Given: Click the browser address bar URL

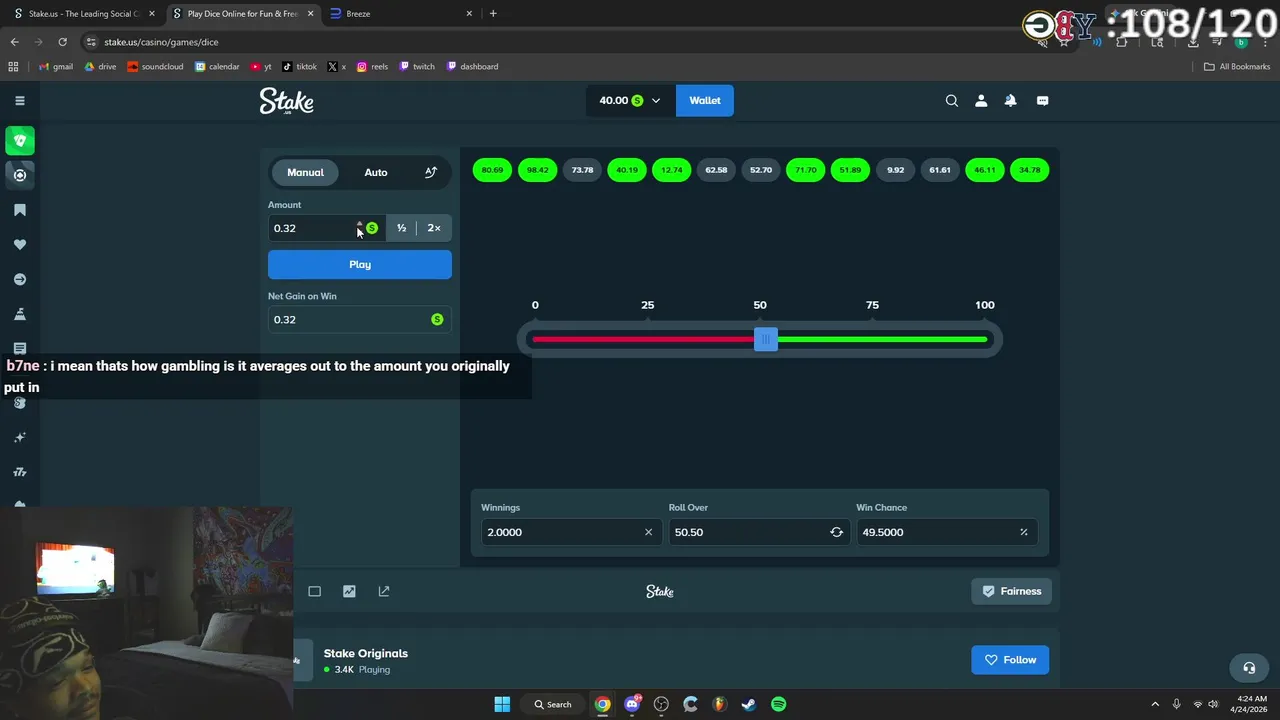Looking at the screenshot, I should 161,42.
